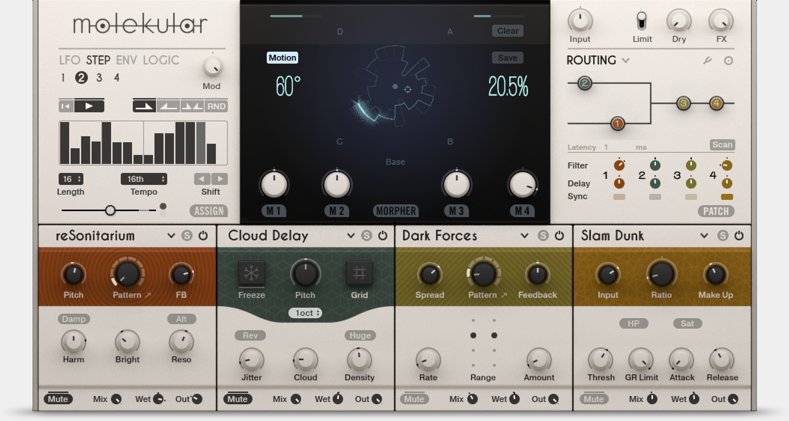Click the Shift right arrow button
The image size is (789, 421).
tap(220, 179)
